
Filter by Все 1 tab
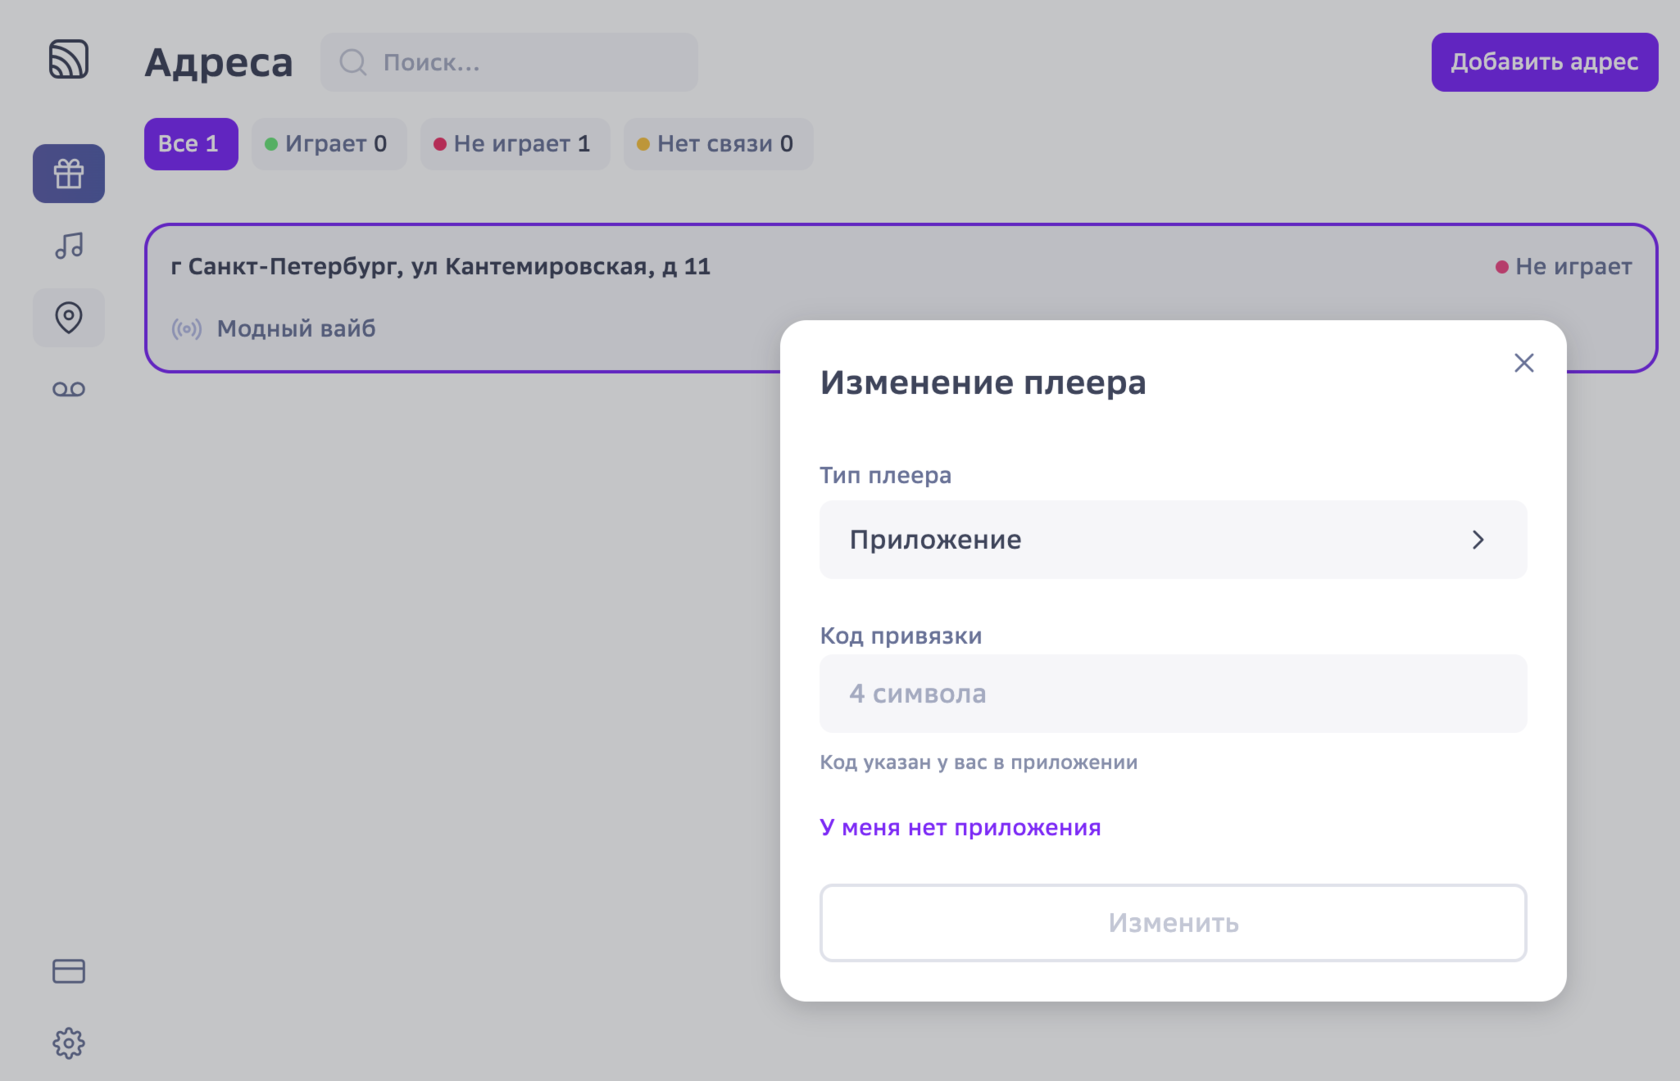(x=190, y=144)
